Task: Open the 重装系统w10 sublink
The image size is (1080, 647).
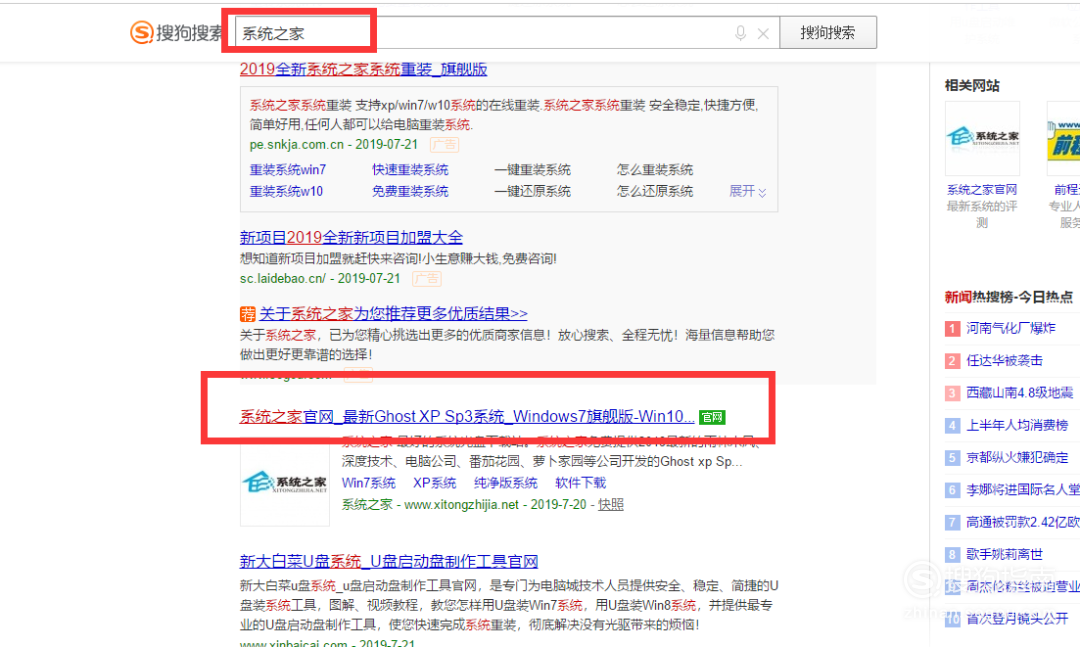Action: pos(287,191)
